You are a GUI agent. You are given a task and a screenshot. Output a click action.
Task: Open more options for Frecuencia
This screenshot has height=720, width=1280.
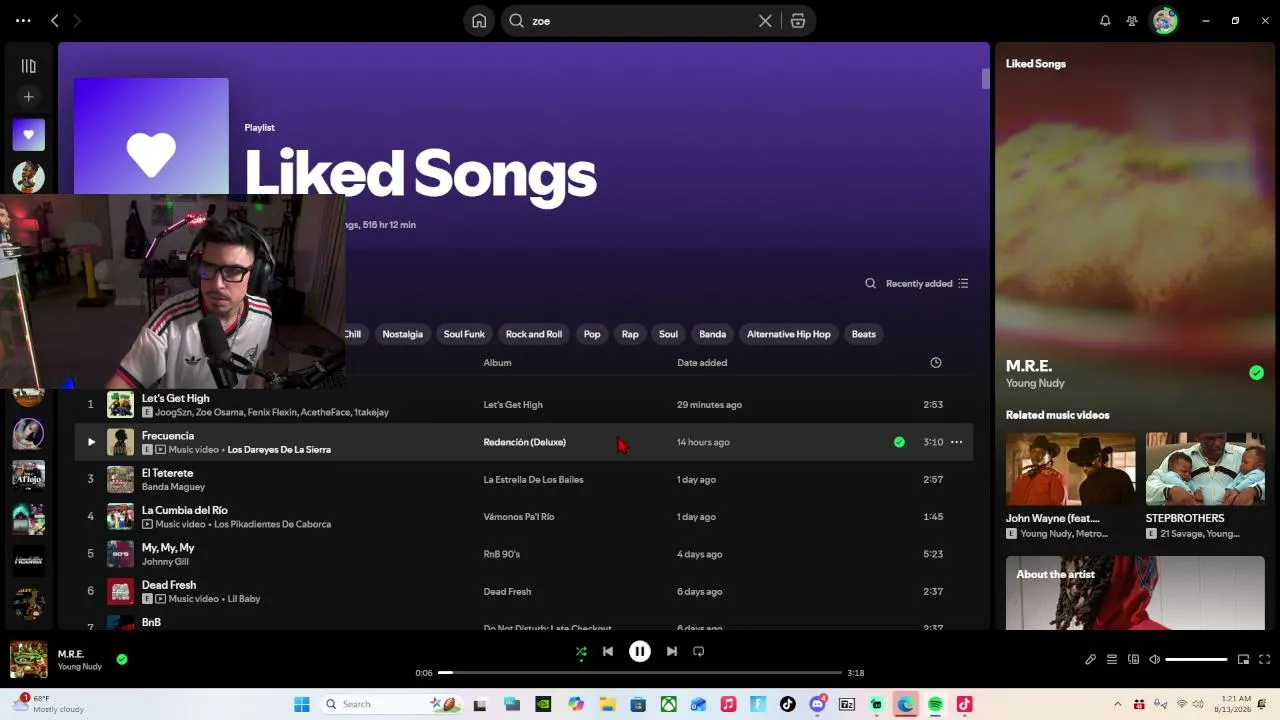click(x=956, y=442)
